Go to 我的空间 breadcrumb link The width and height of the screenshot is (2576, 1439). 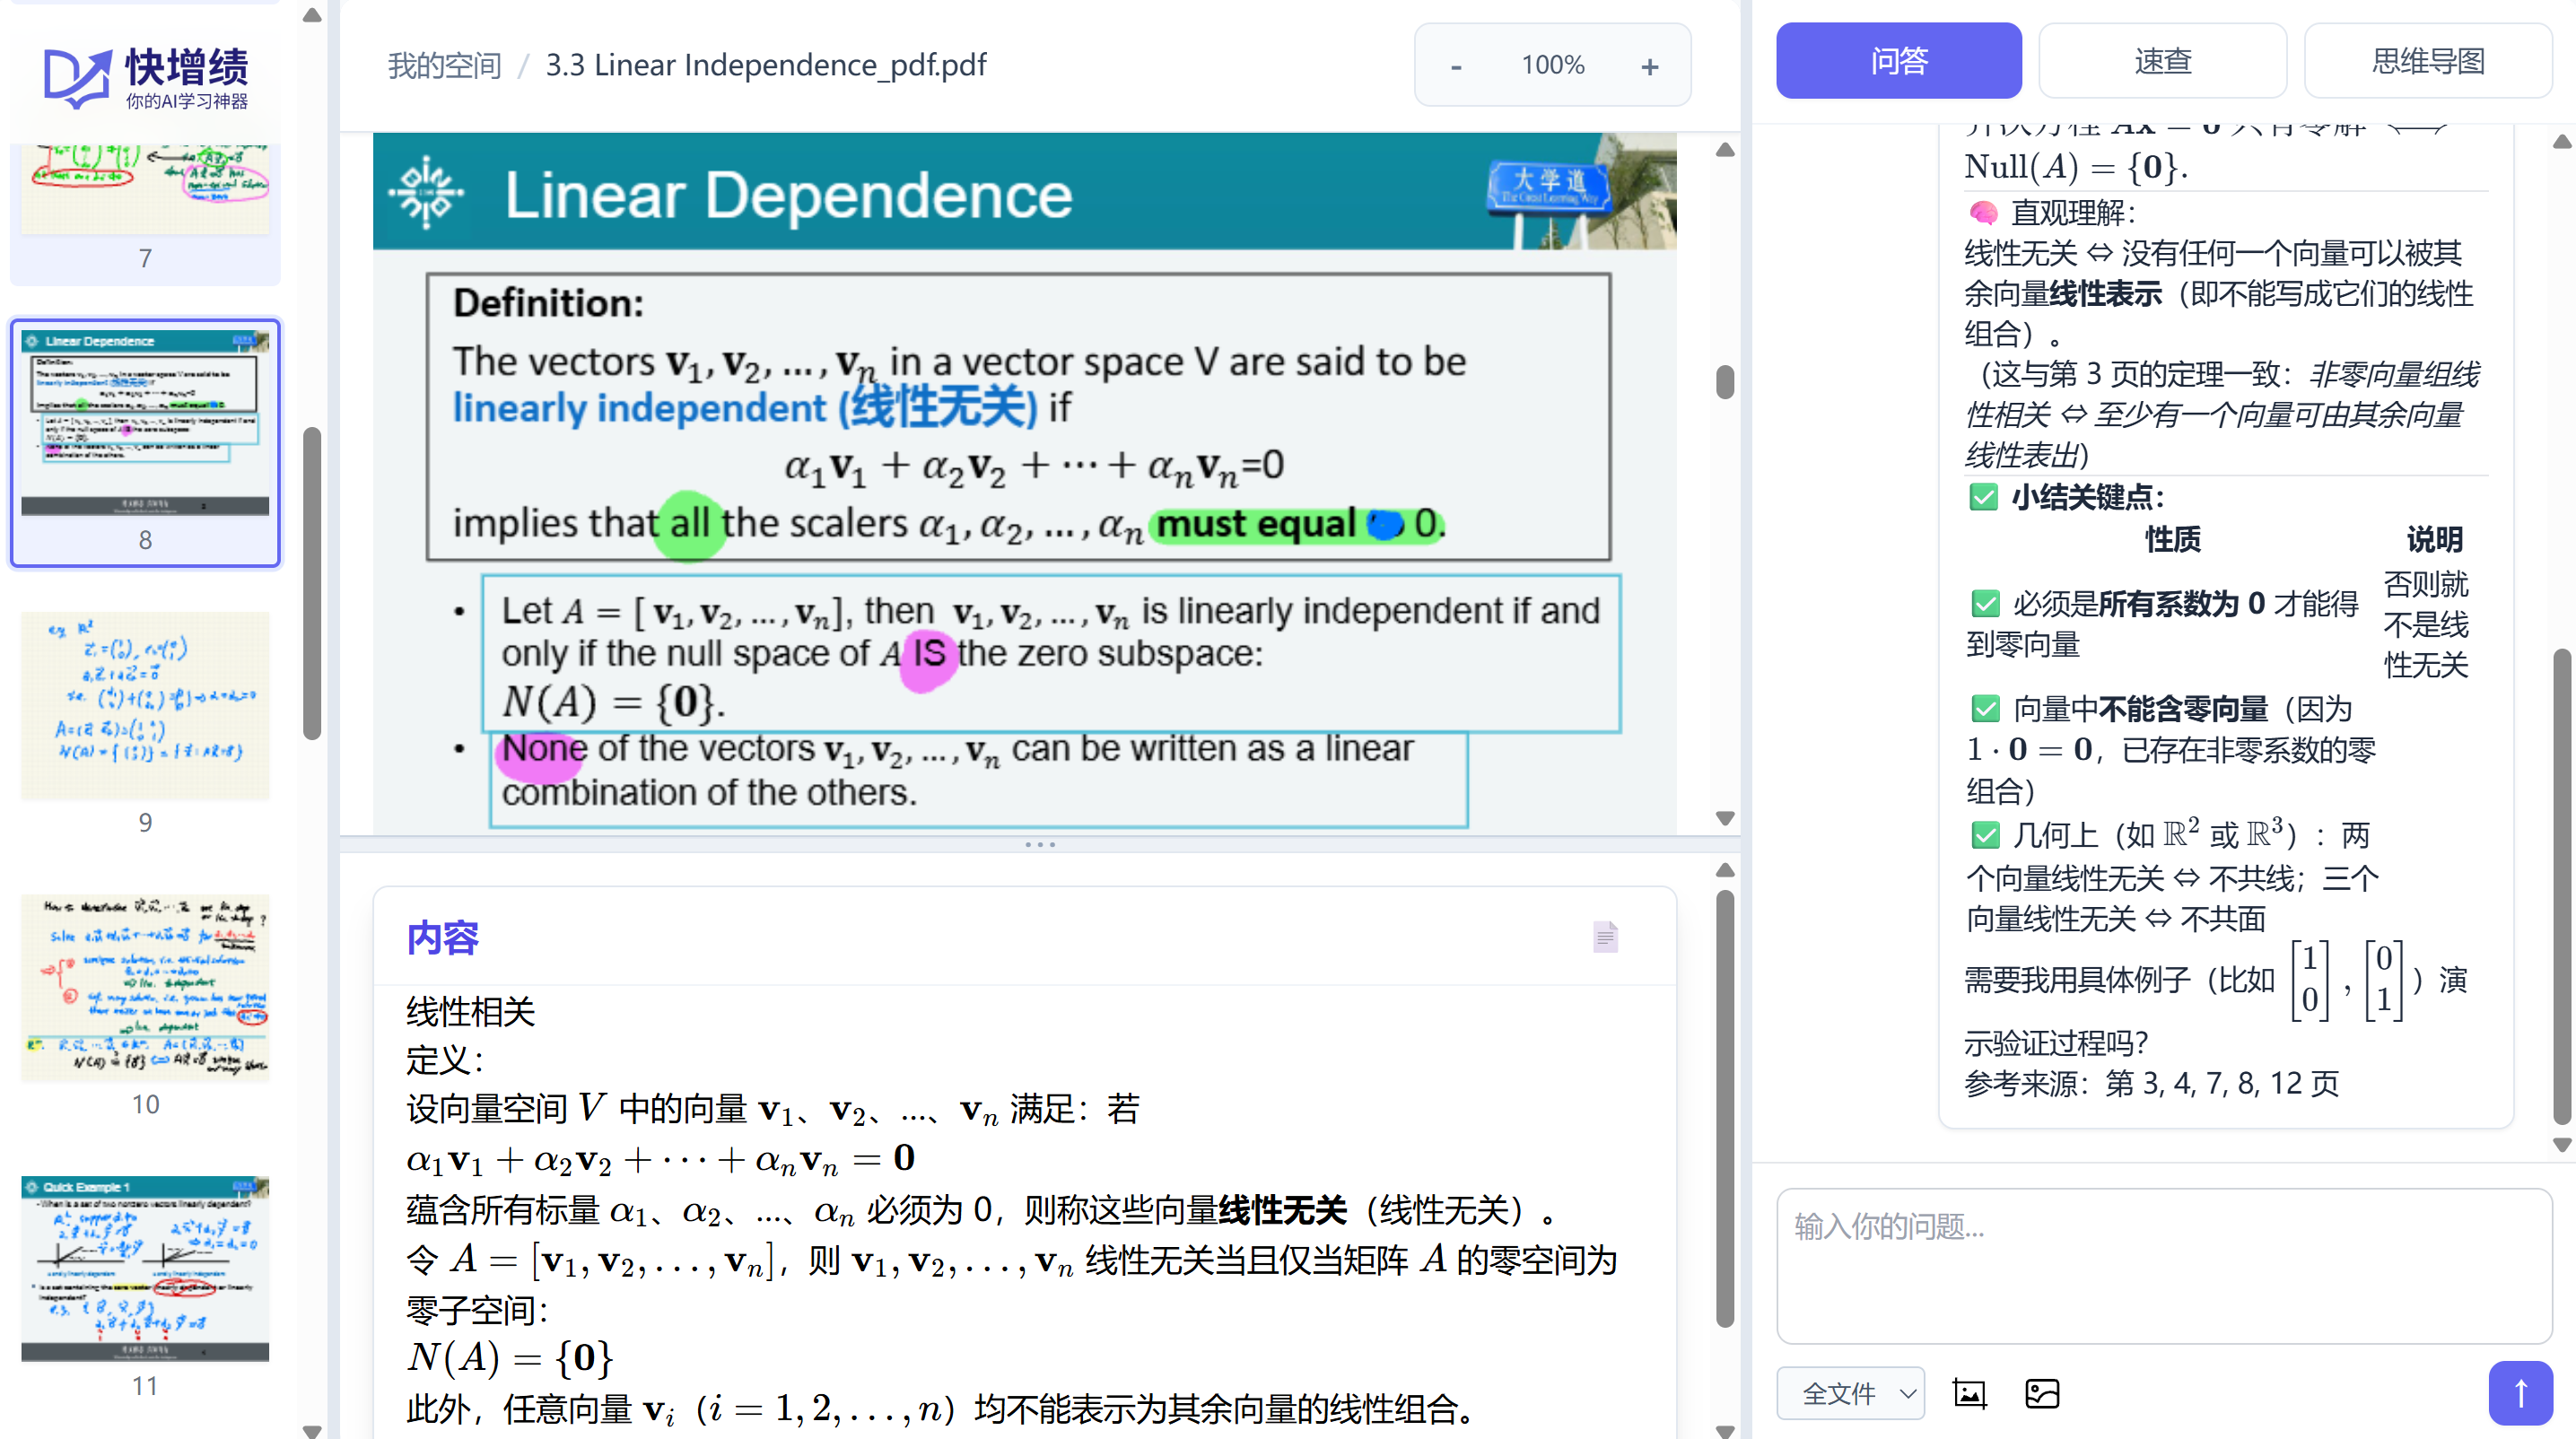[x=444, y=66]
